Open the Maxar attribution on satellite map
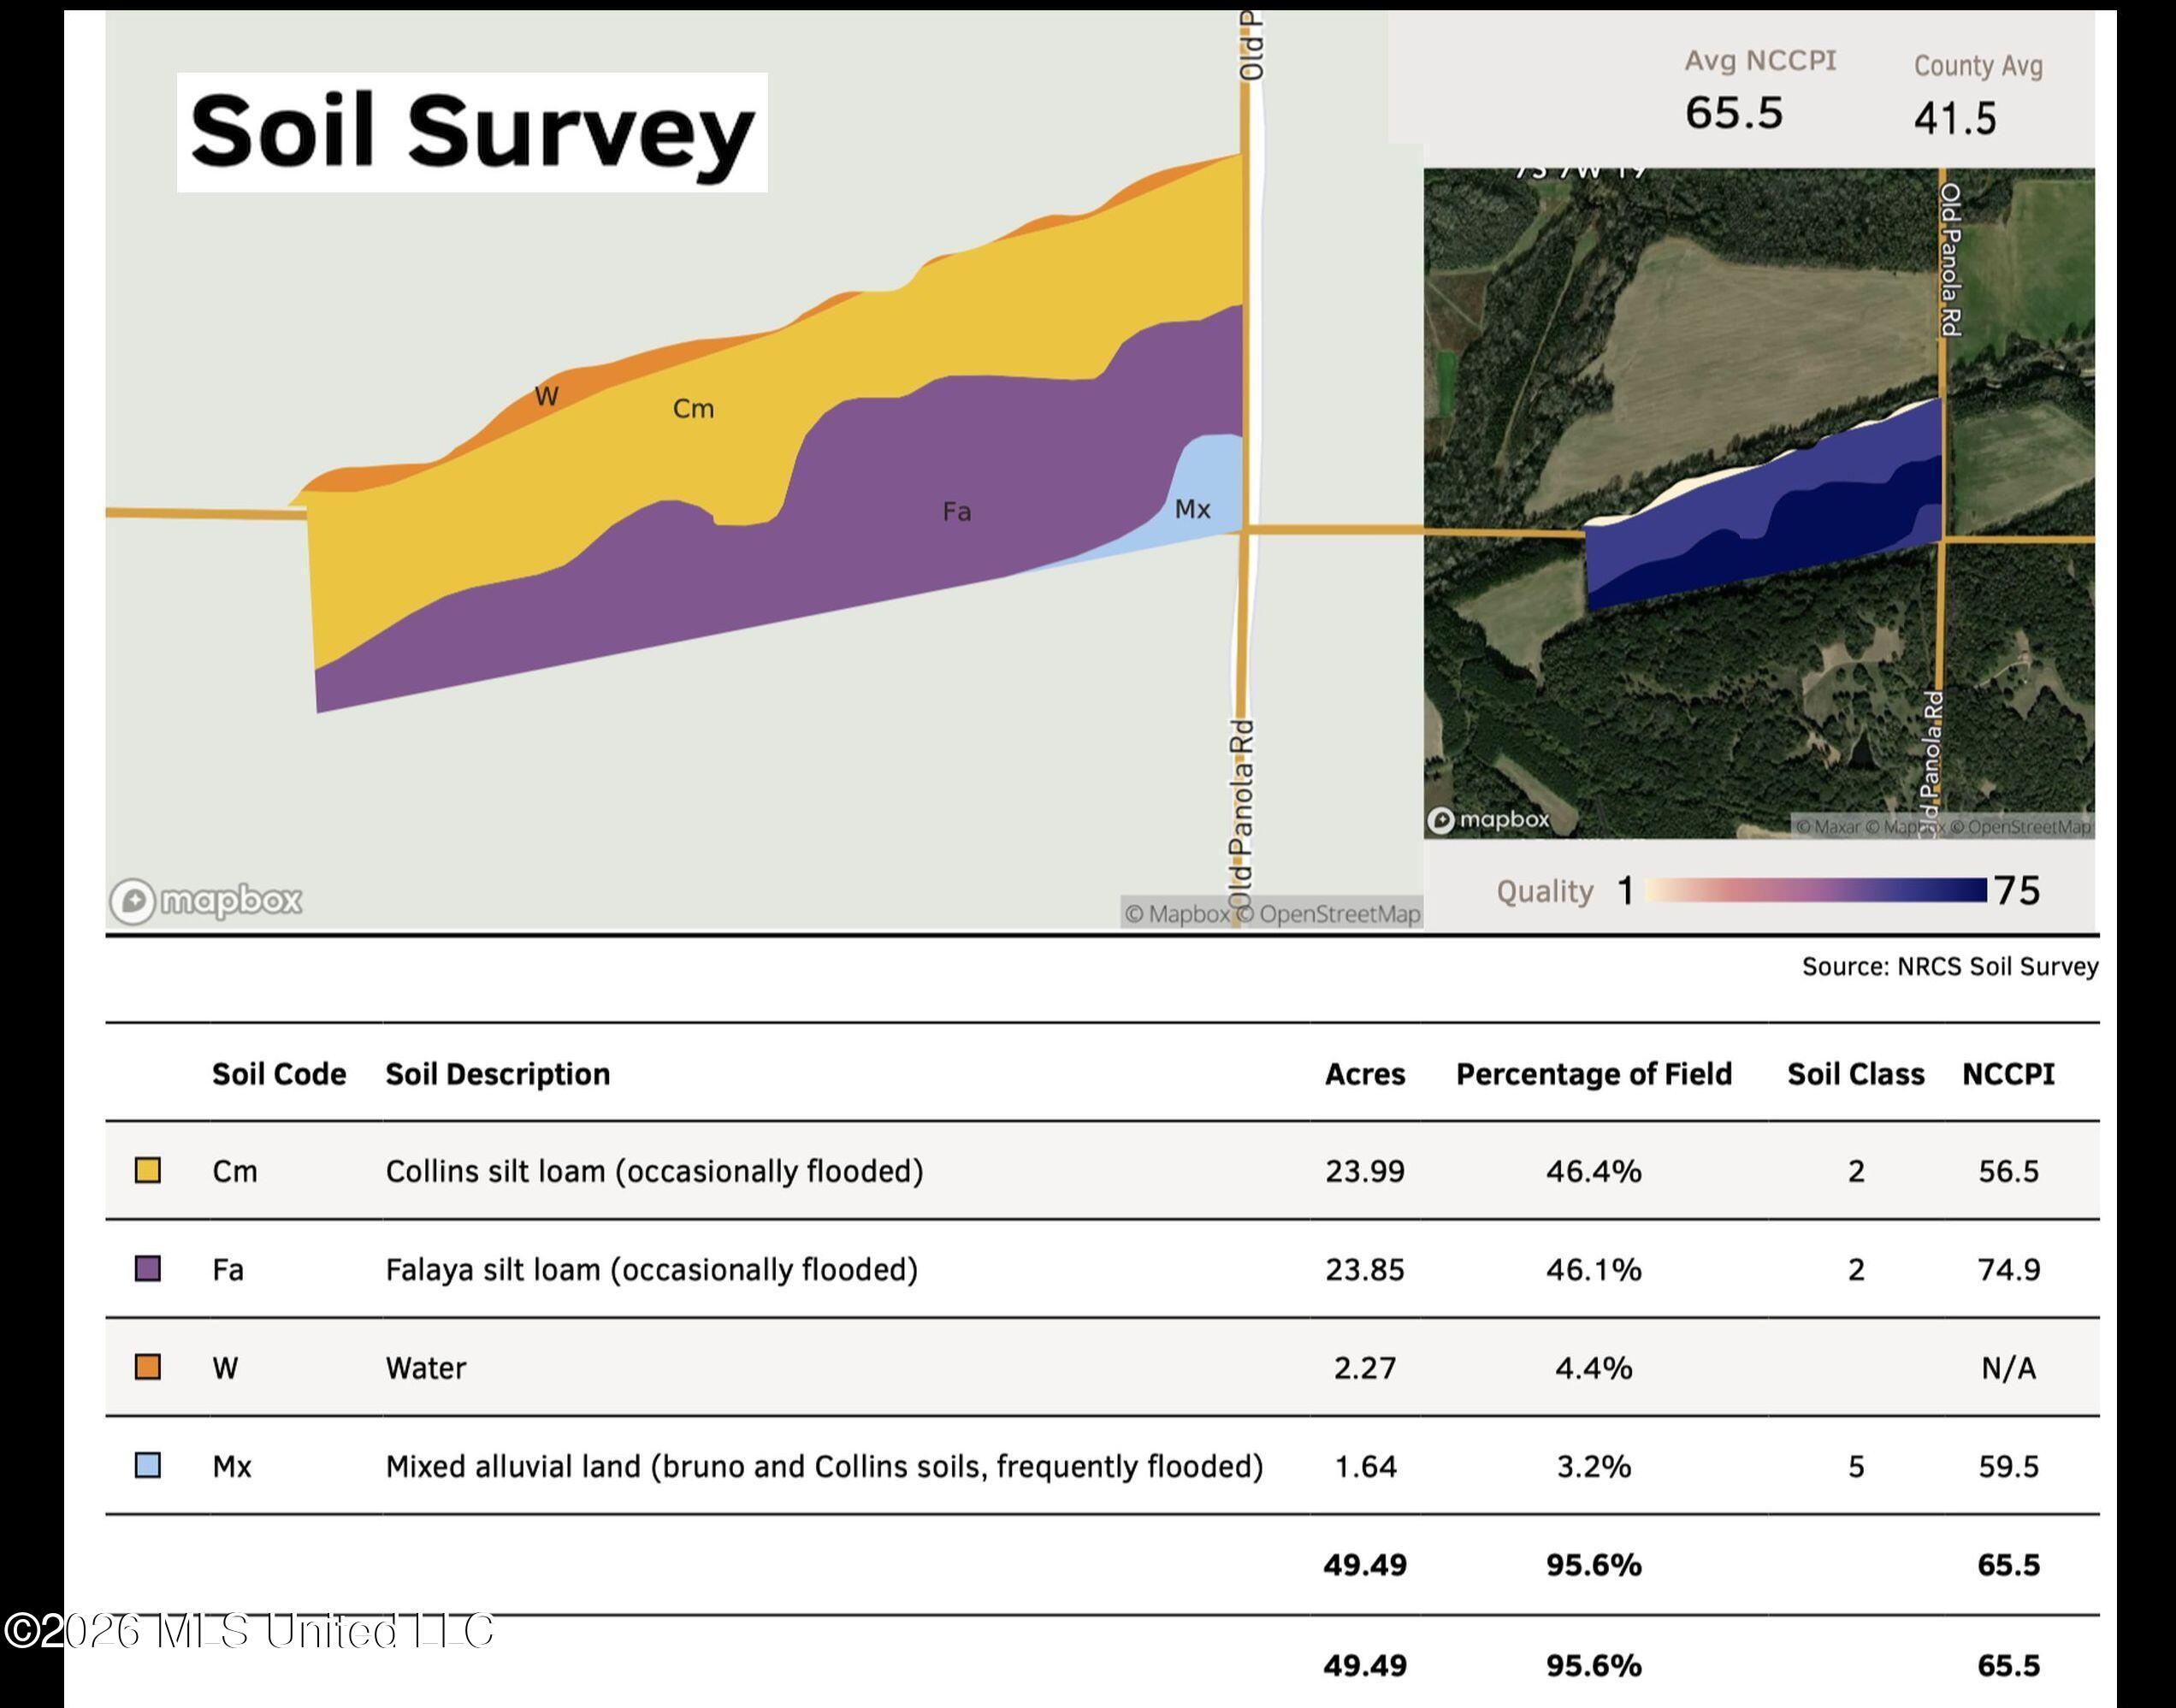The height and width of the screenshot is (1708, 2176). point(1829,827)
